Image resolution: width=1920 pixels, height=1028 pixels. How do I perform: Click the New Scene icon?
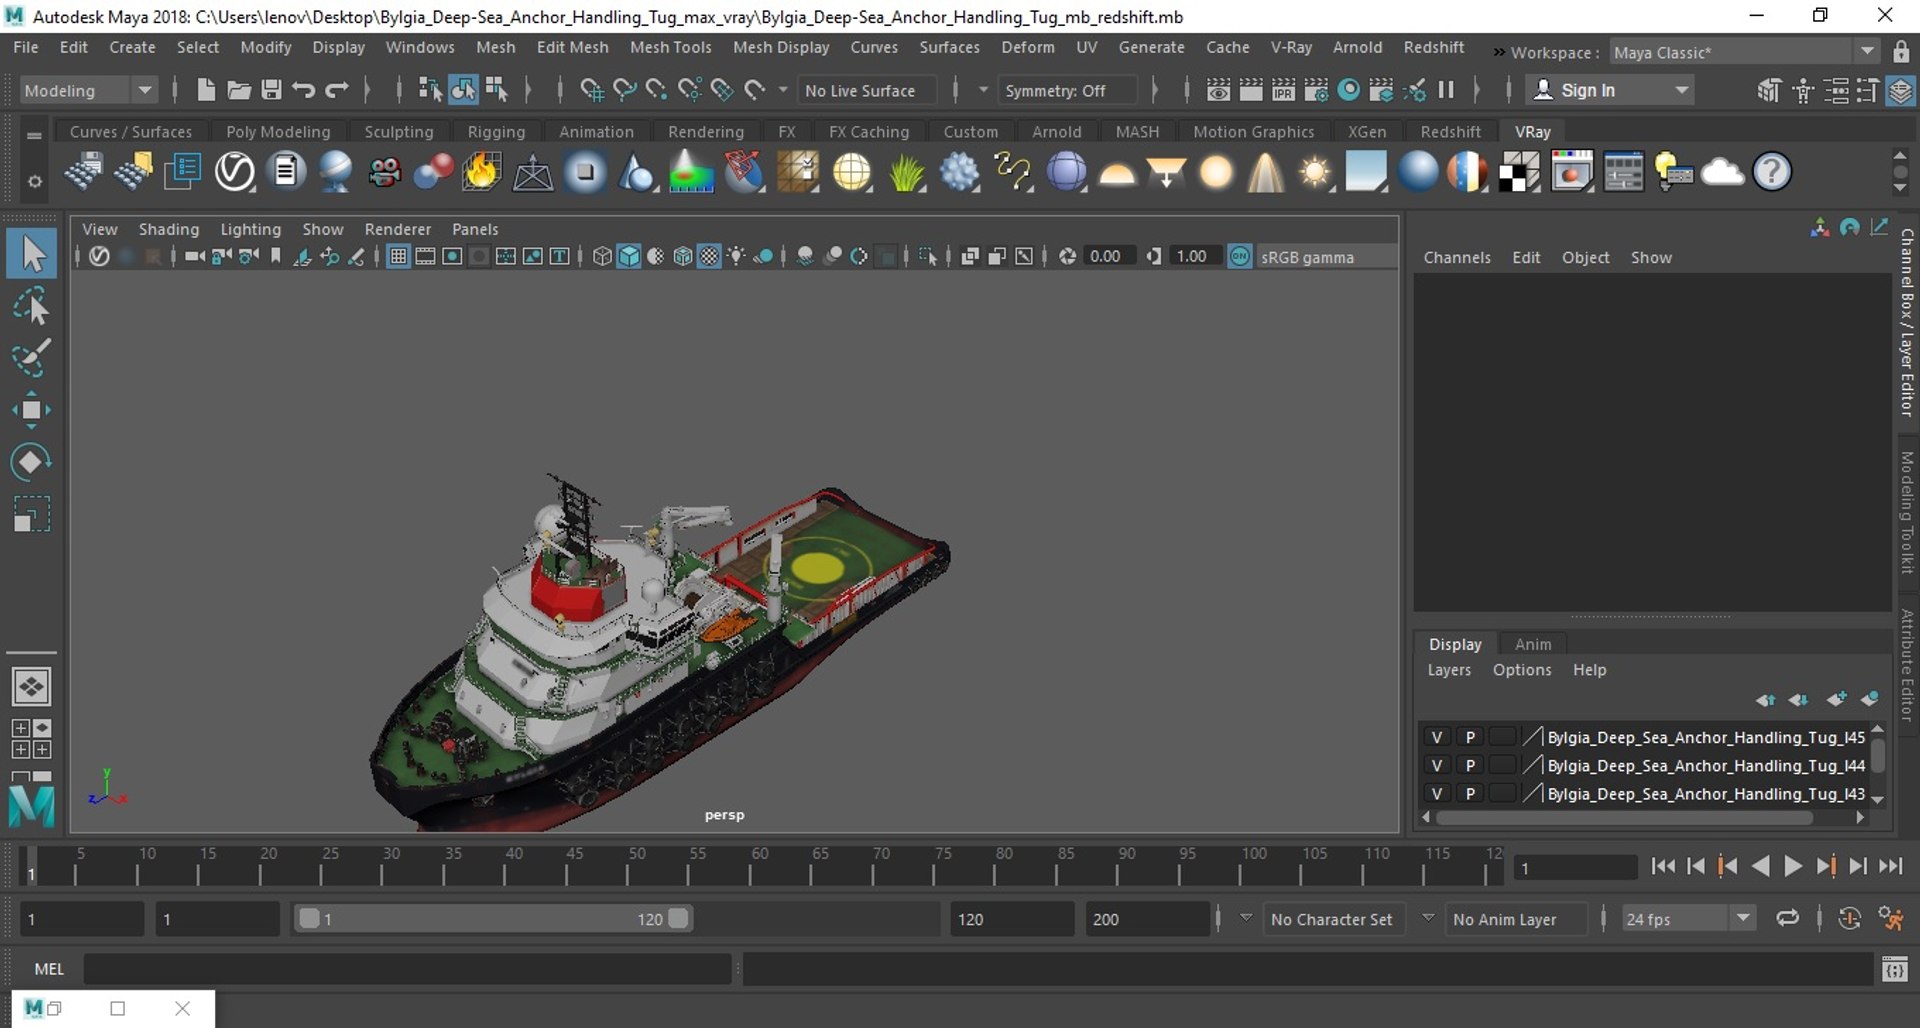point(206,90)
